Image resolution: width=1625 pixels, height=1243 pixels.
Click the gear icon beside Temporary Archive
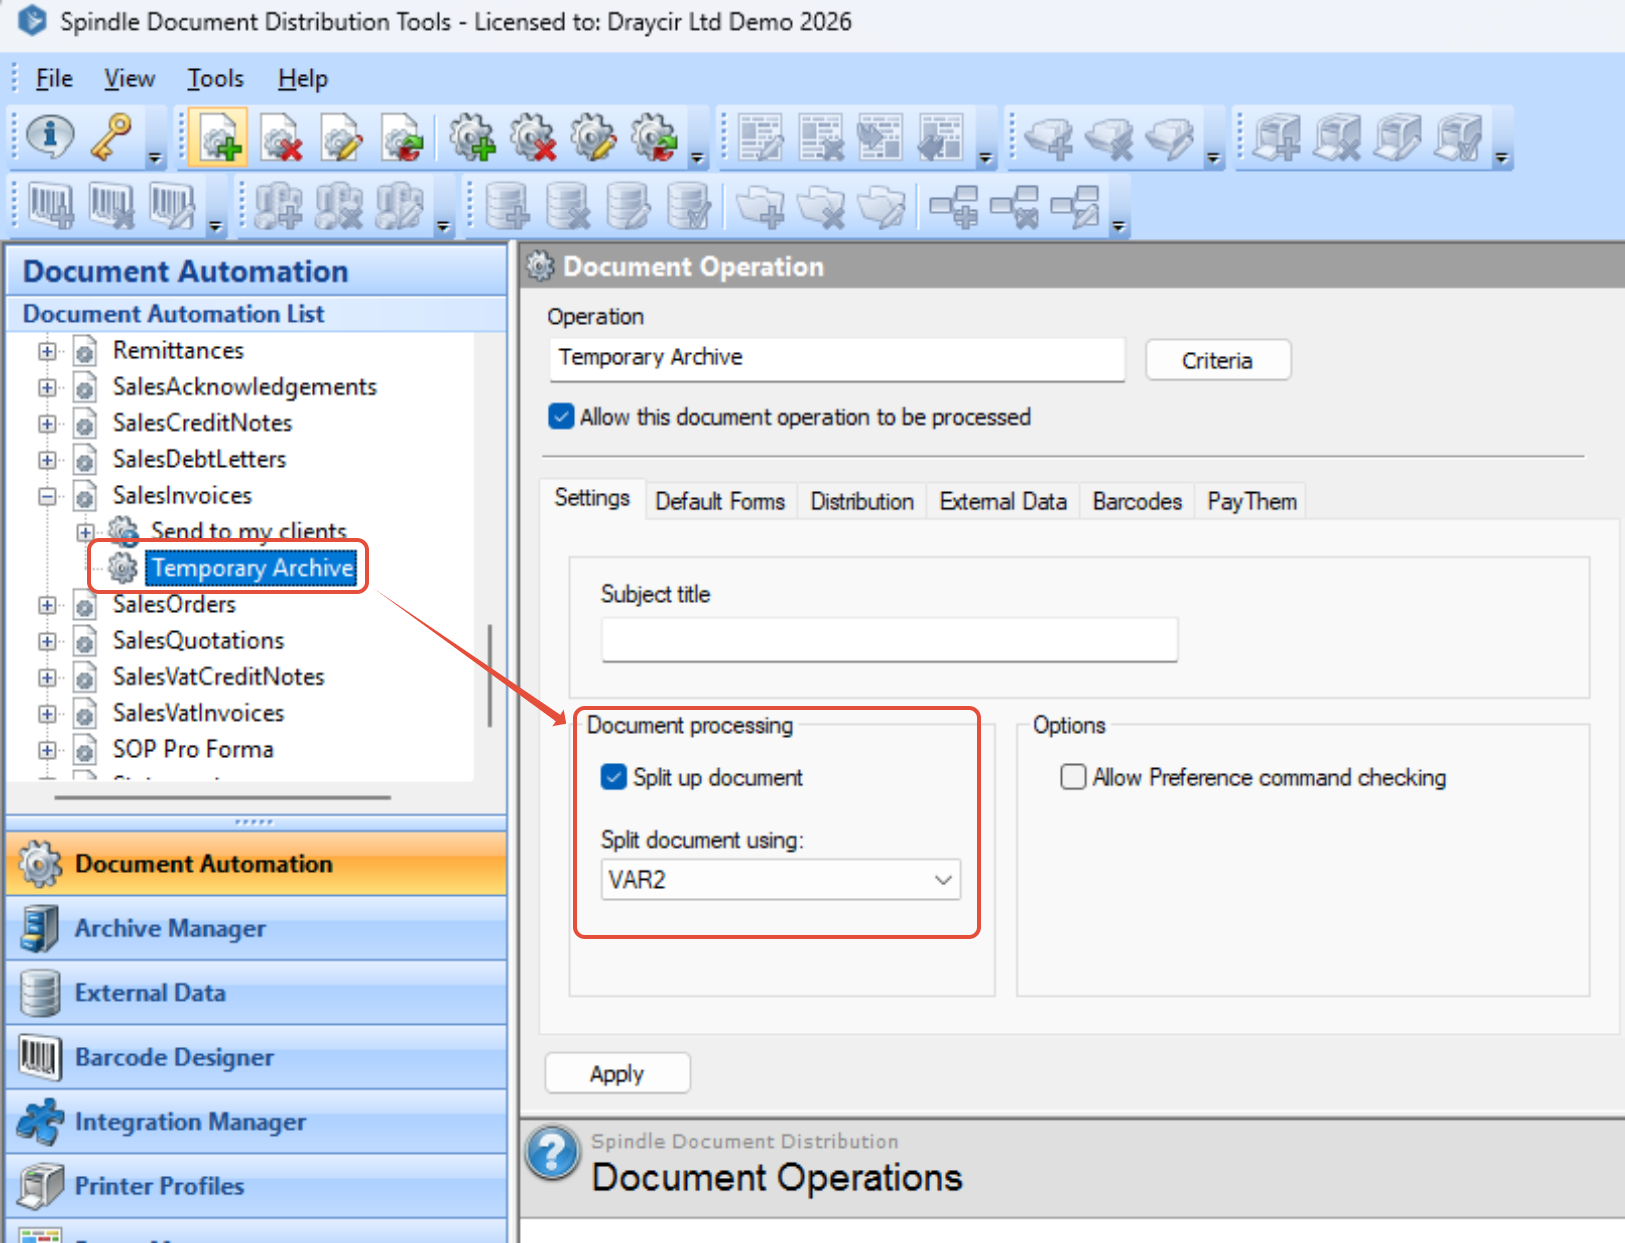coord(123,567)
